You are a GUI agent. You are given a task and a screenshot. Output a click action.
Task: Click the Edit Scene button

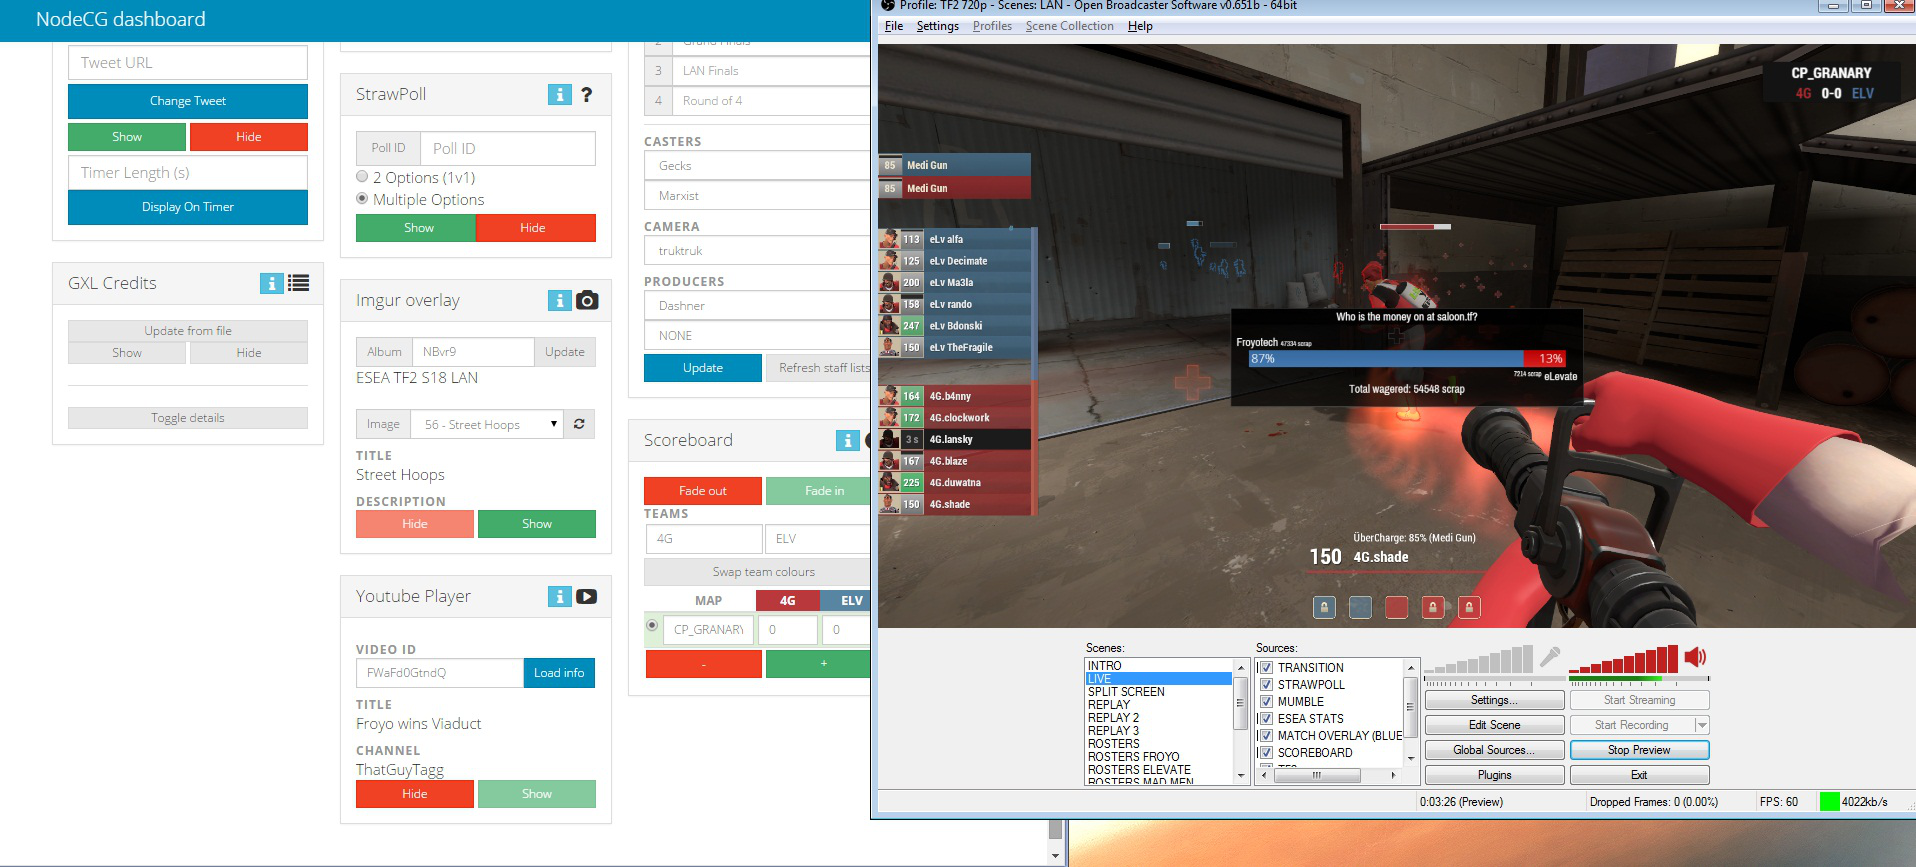[x=1494, y=725]
